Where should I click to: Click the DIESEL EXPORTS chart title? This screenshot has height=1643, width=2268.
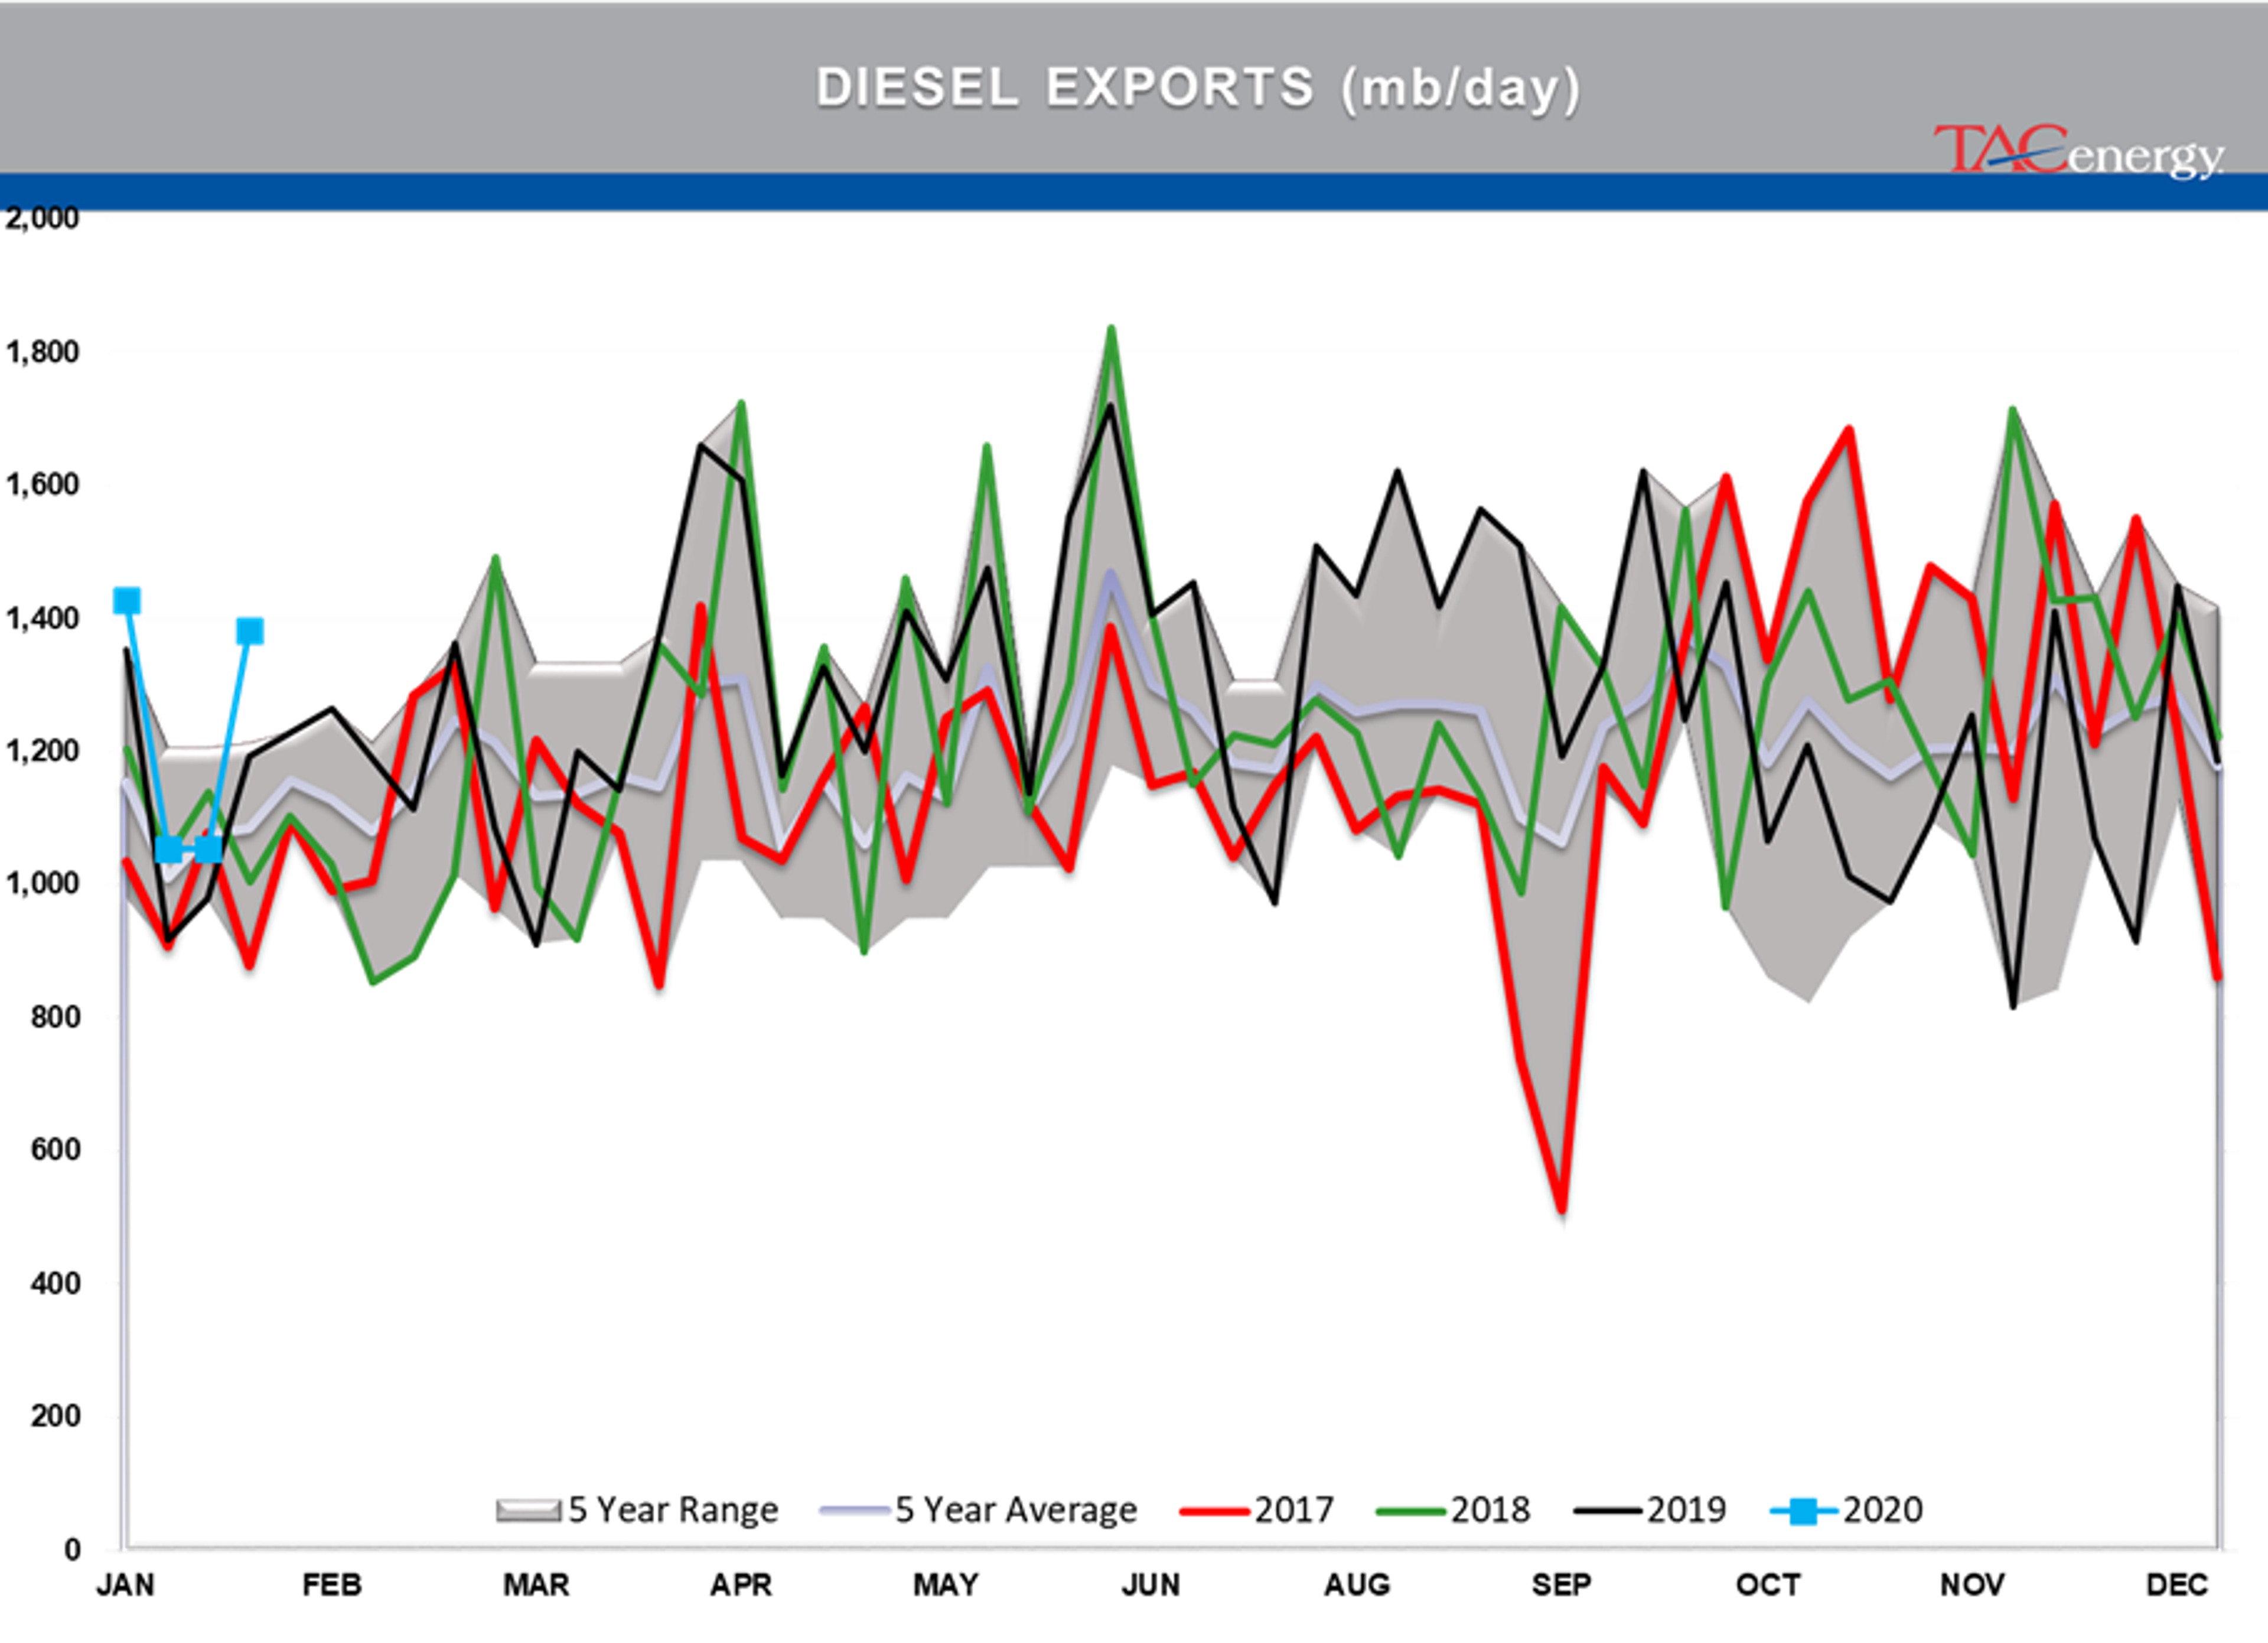(1198, 88)
